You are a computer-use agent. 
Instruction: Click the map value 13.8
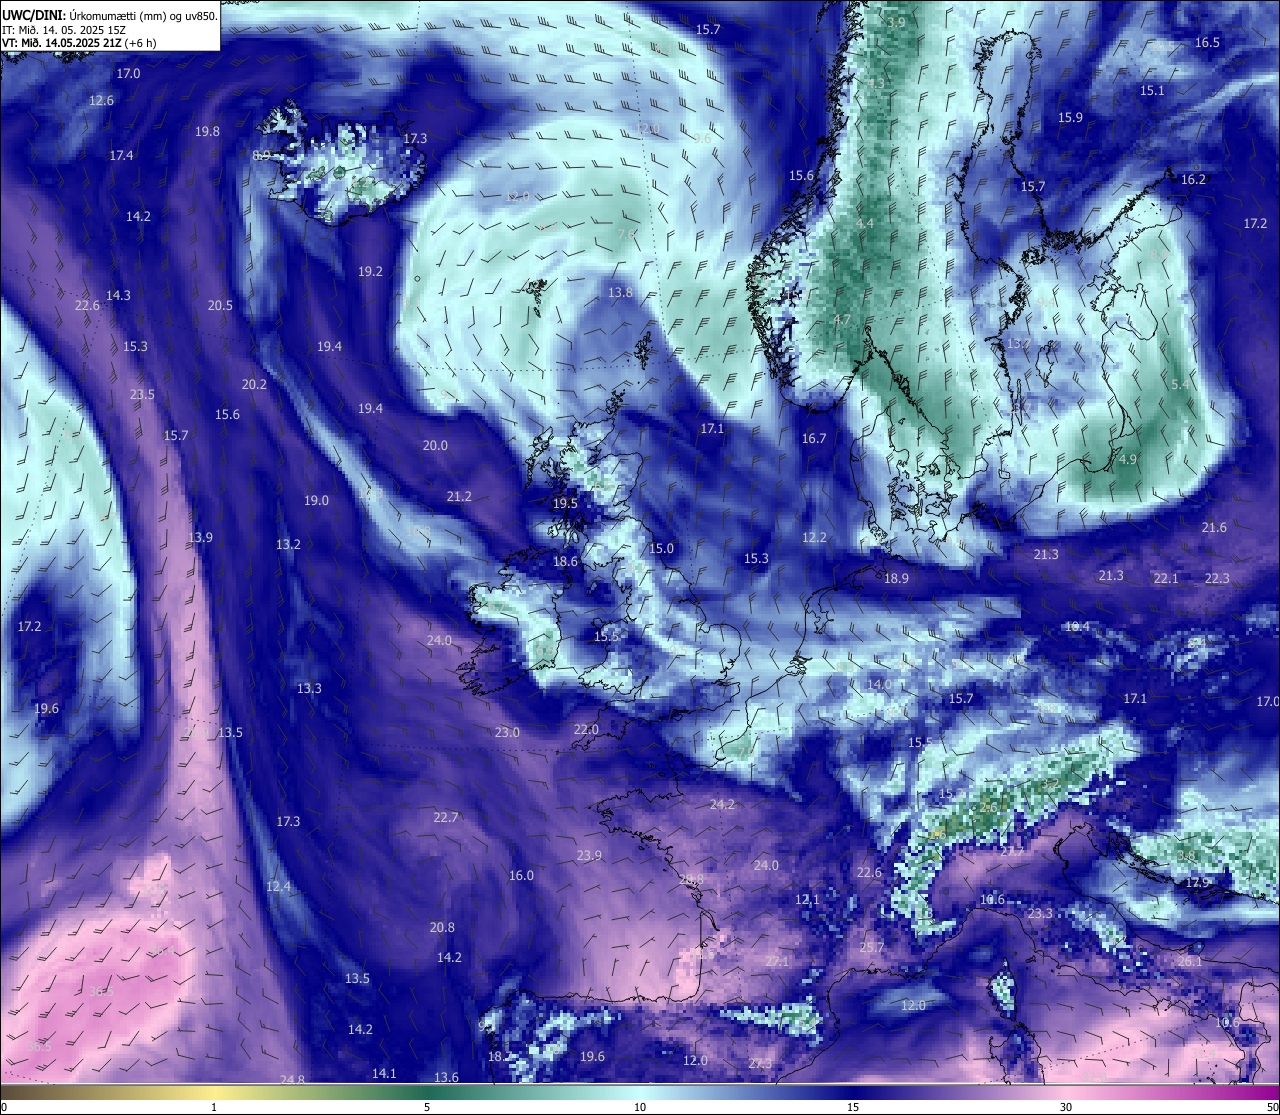coord(620,292)
